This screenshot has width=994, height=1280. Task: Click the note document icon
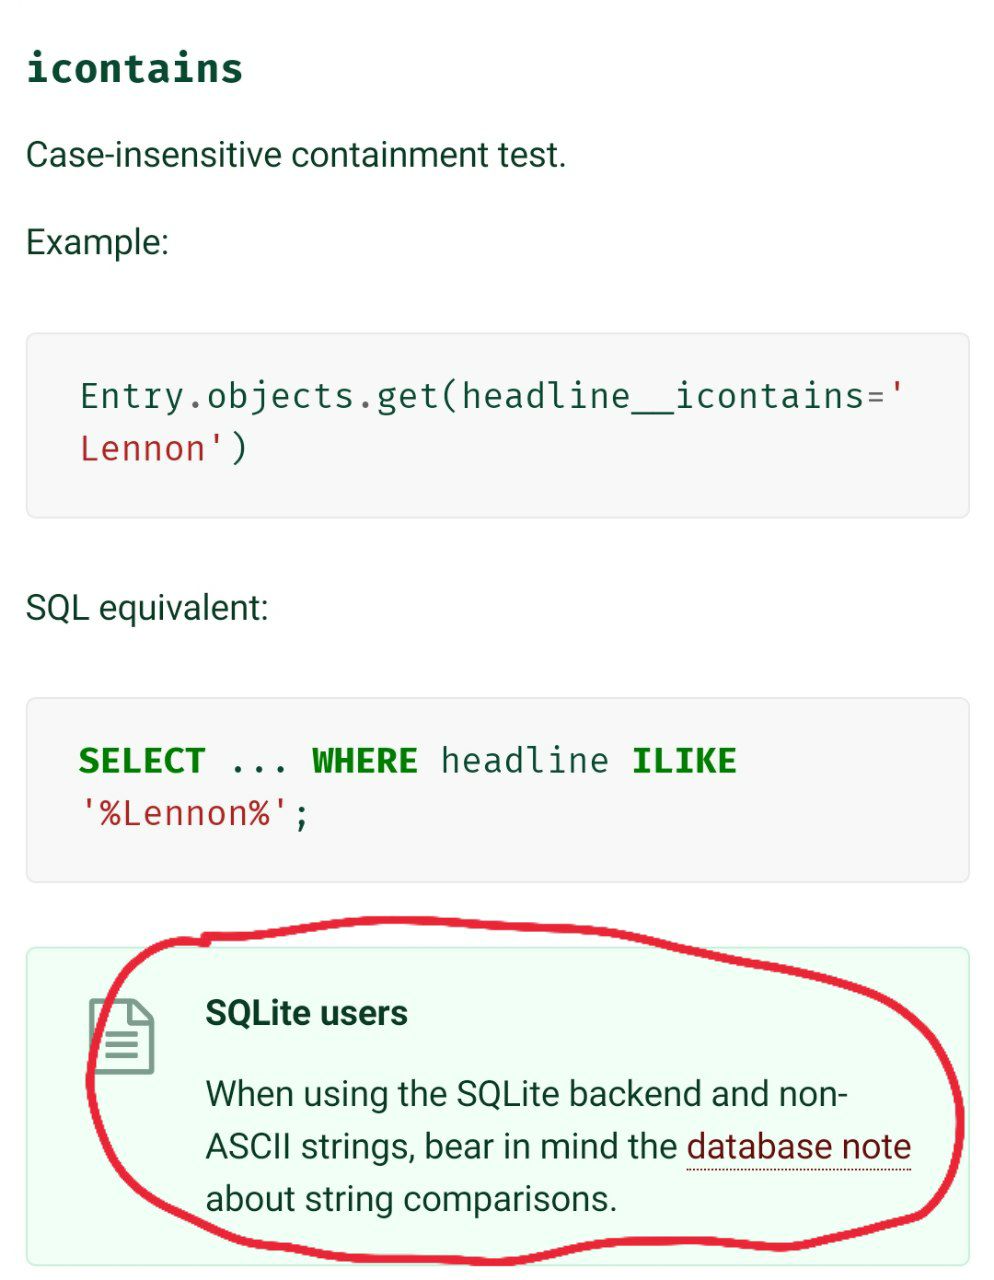tap(122, 1036)
